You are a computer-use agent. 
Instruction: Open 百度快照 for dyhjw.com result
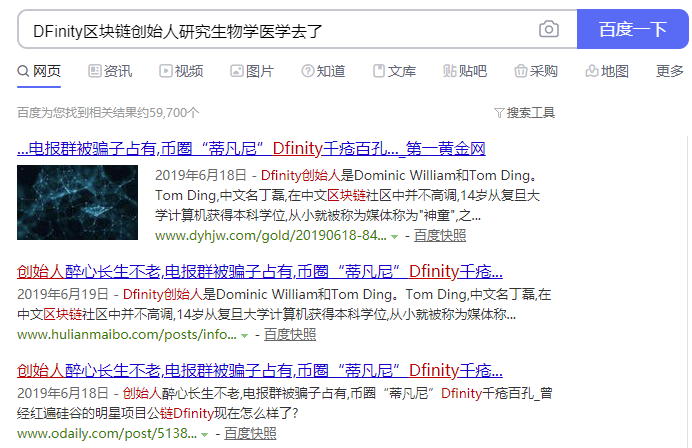(x=440, y=236)
